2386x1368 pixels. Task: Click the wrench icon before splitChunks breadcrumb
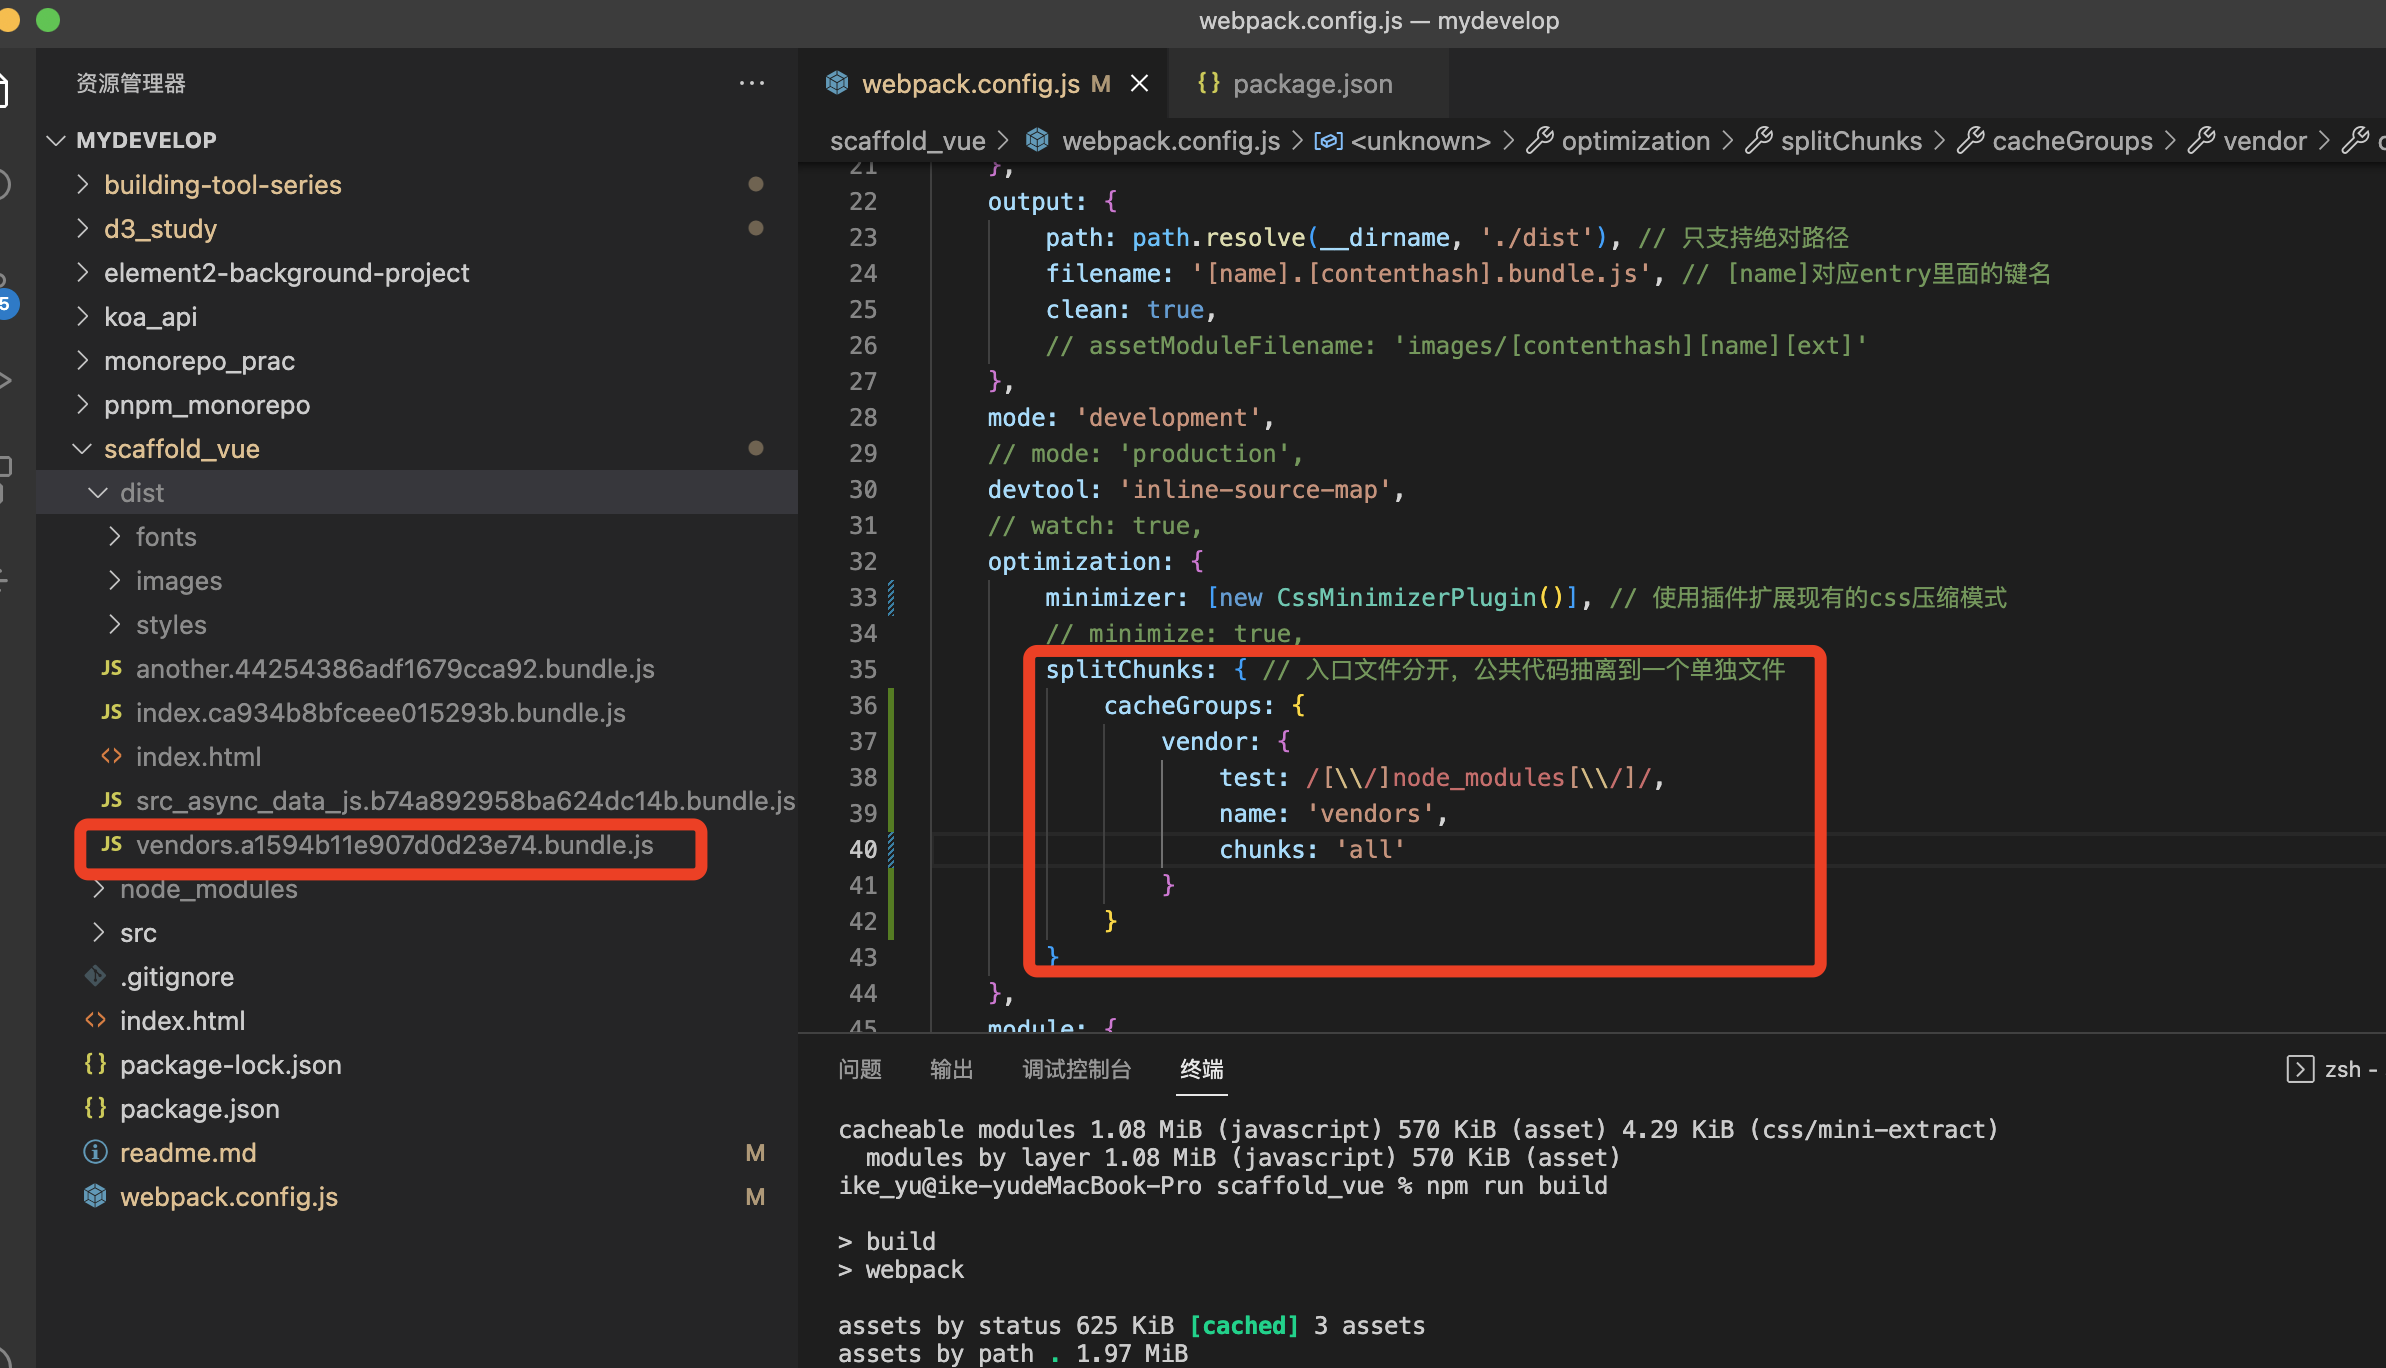point(1759,141)
